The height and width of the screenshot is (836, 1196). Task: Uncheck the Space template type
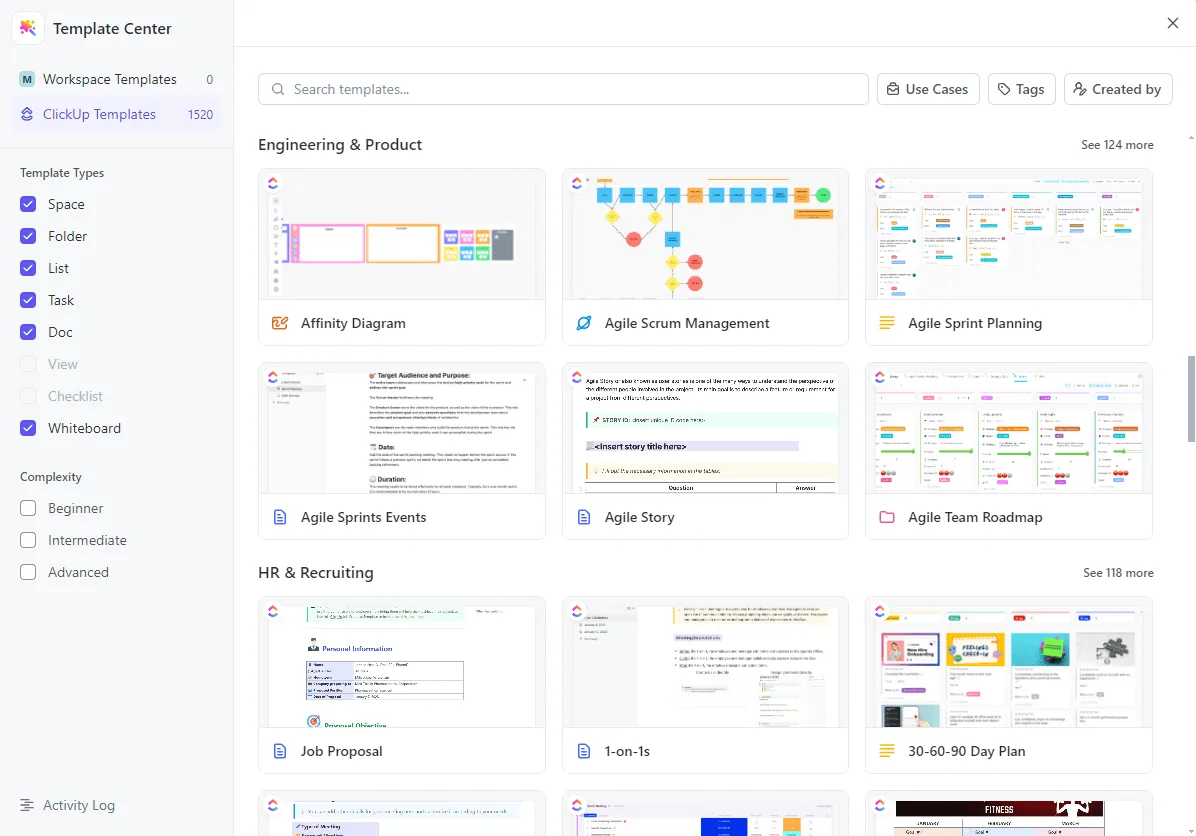pyautogui.click(x=28, y=204)
